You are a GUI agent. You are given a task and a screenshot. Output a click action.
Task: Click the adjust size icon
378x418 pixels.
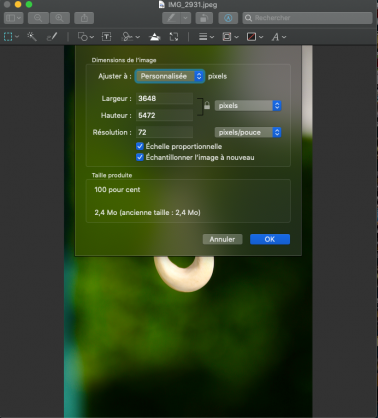point(174,37)
